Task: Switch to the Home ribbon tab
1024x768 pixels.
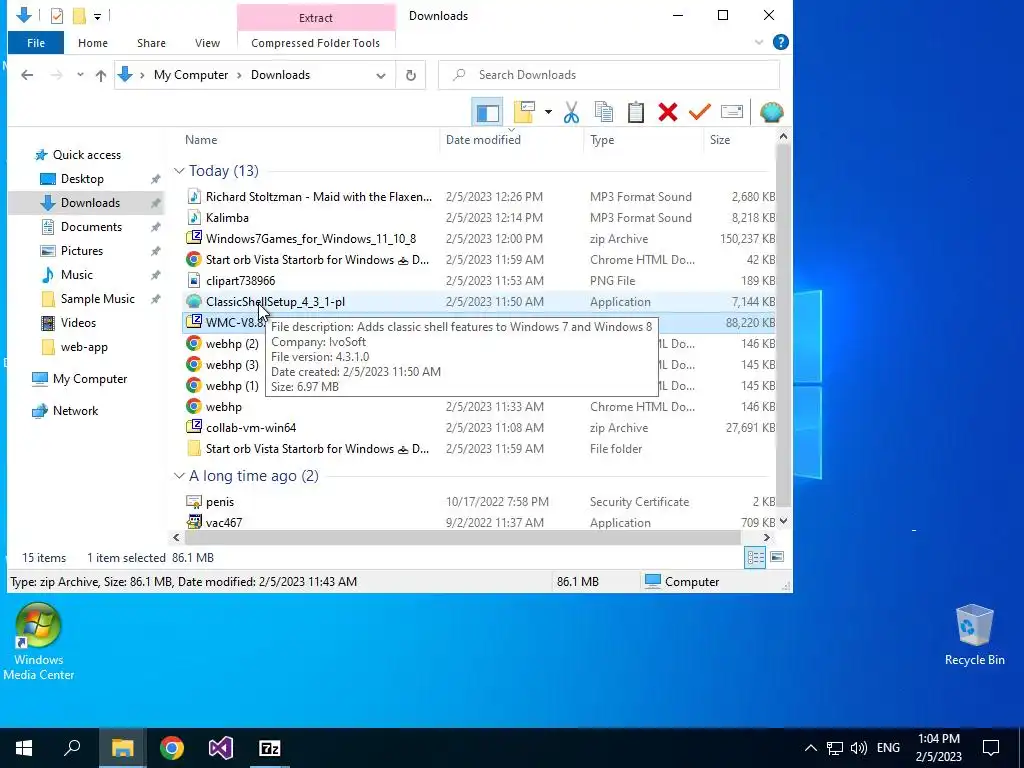Action: tap(93, 43)
